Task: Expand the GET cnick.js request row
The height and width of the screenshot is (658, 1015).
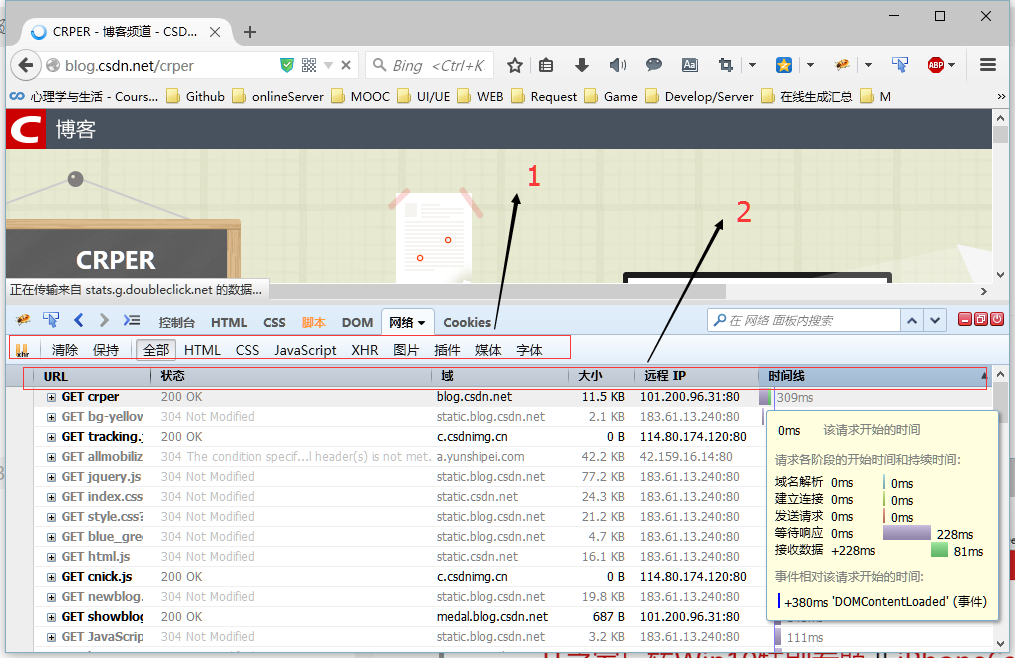Action: (x=51, y=577)
